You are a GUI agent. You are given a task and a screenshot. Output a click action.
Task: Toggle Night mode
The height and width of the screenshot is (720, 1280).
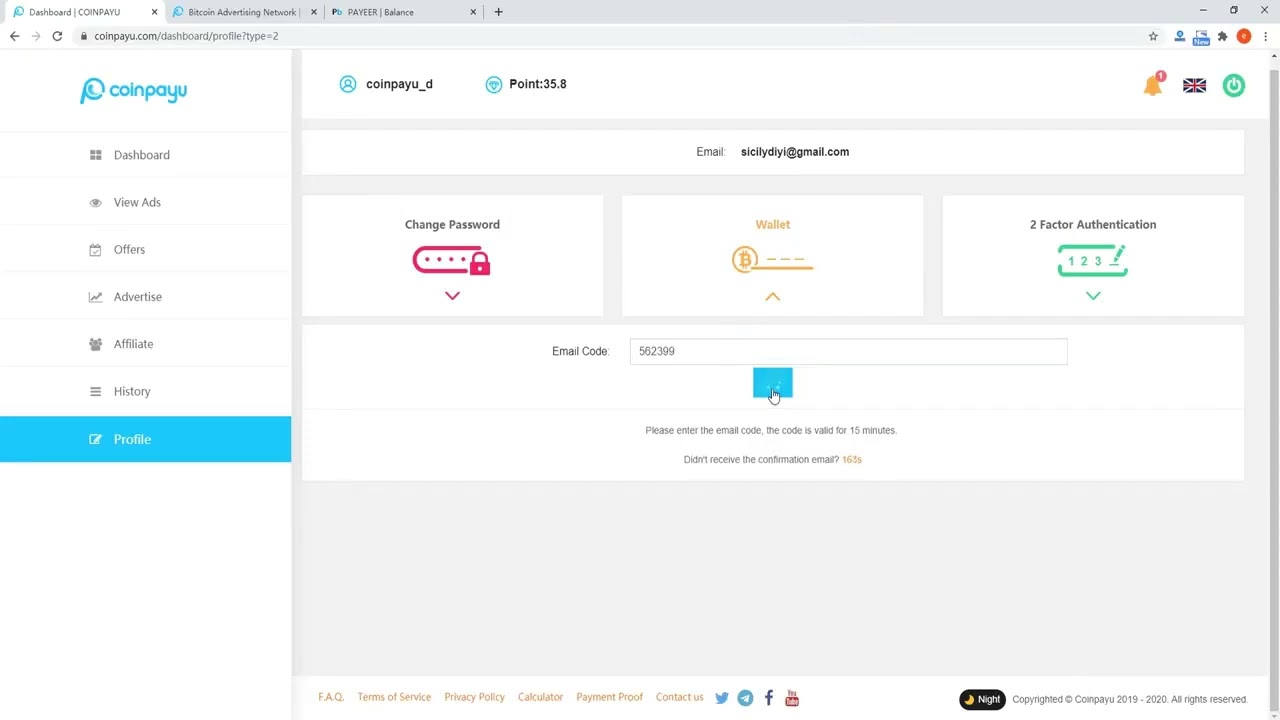[982, 699]
